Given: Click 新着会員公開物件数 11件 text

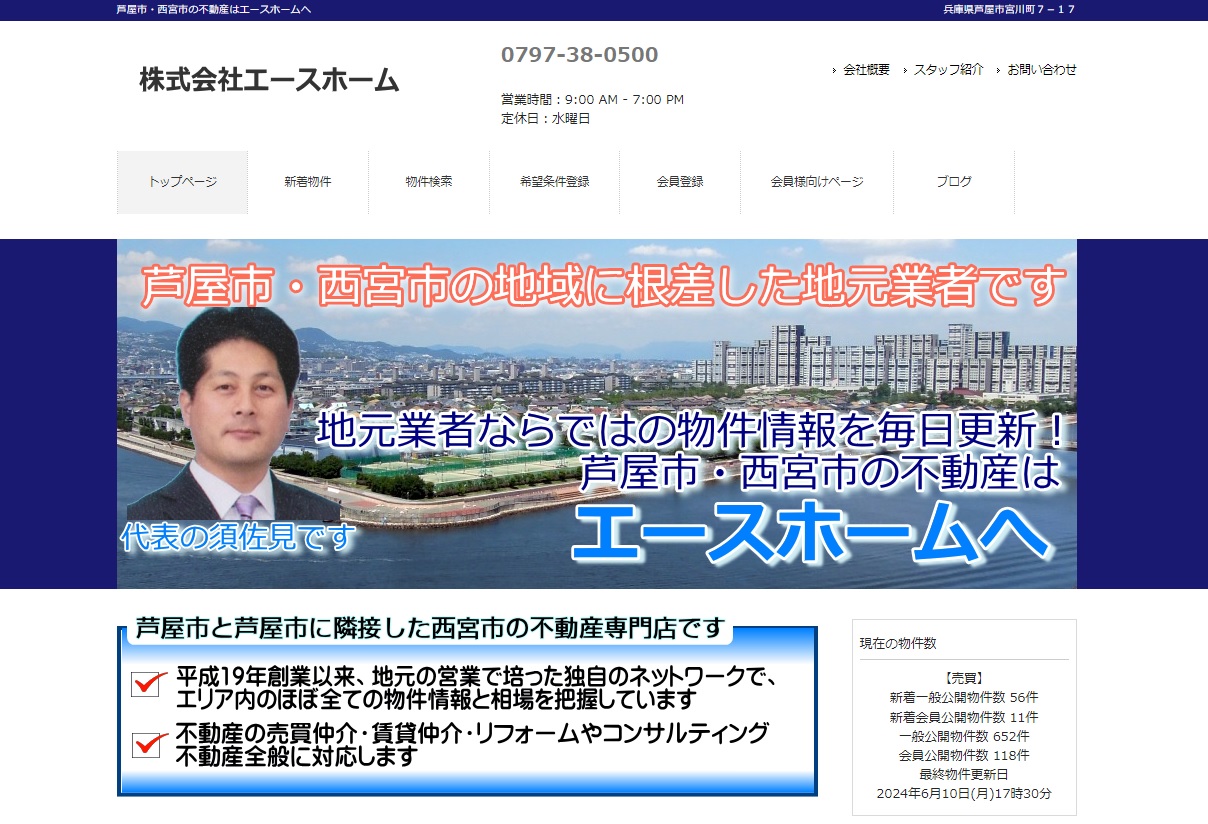Looking at the screenshot, I should (x=964, y=717).
